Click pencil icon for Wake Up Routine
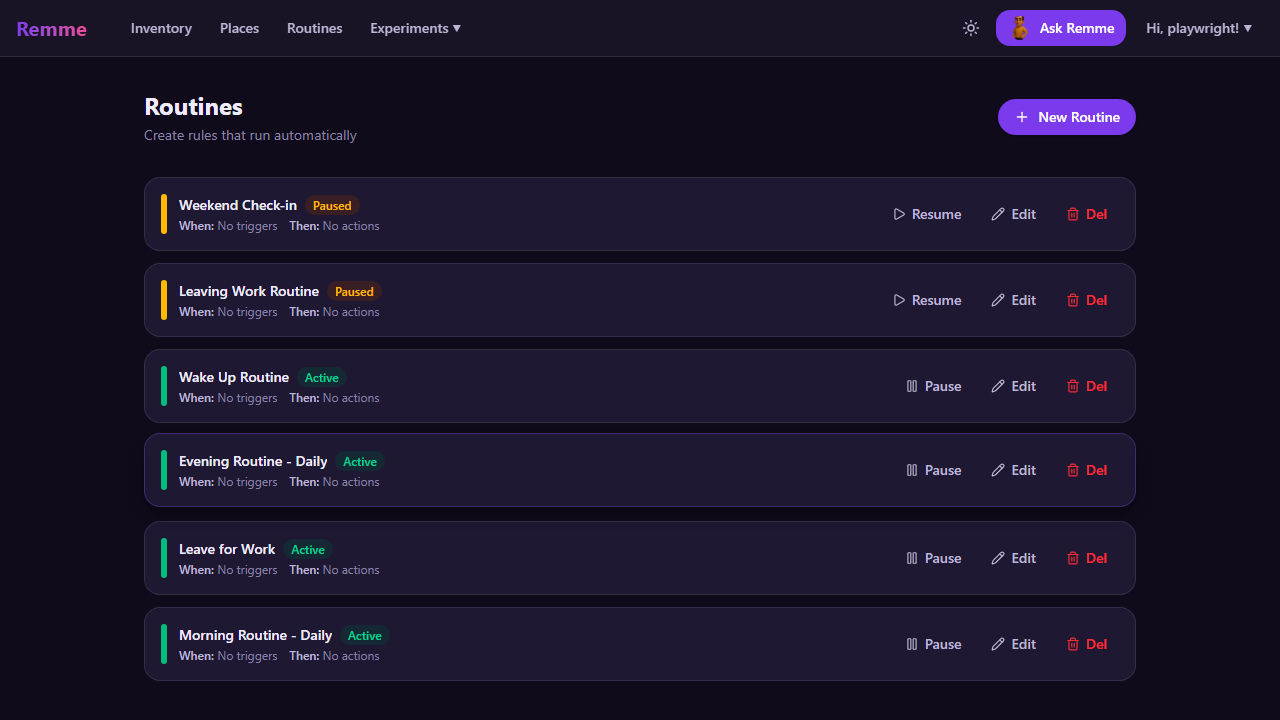This screenshot has width=1280, height=720. pos(997,386)
